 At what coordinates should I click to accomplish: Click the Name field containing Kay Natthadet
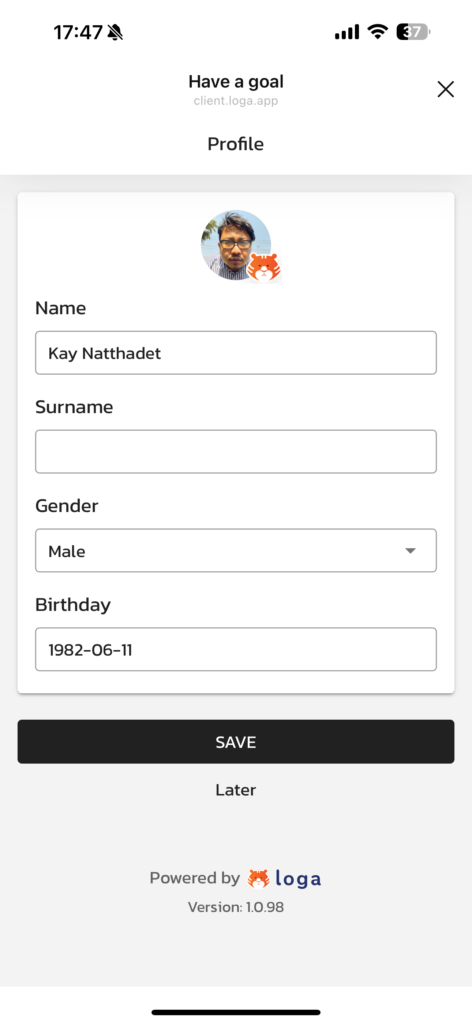pos(236,353)
